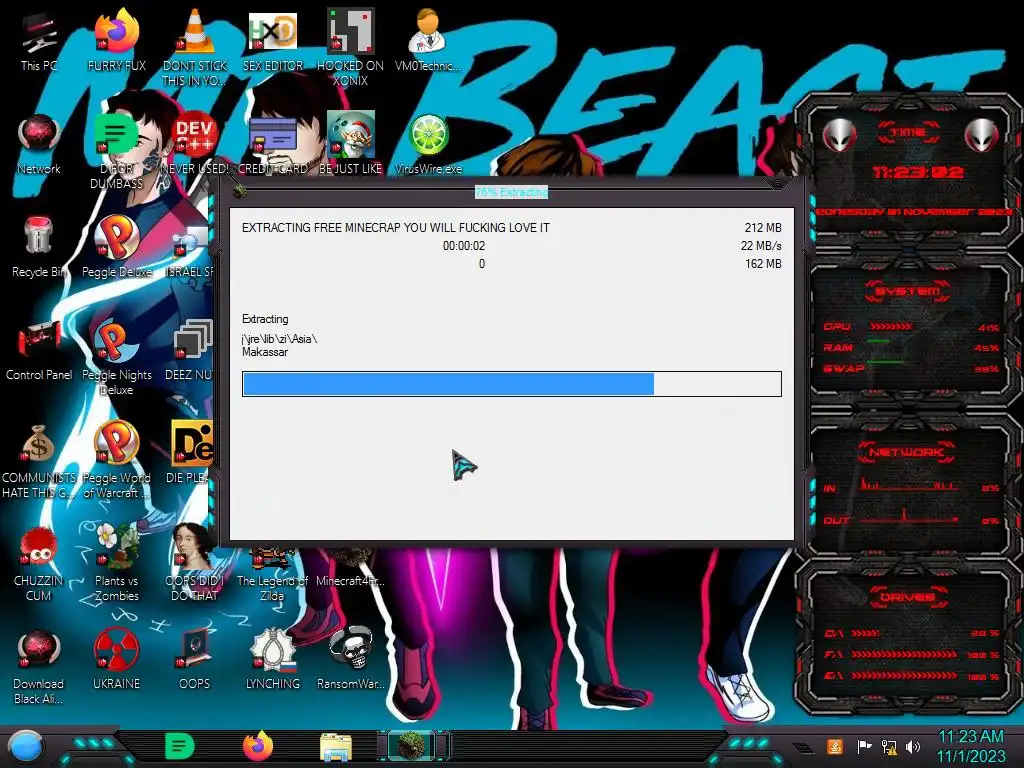
Task: Click the '76% Extracting' title bar
Action: [511, 192]
